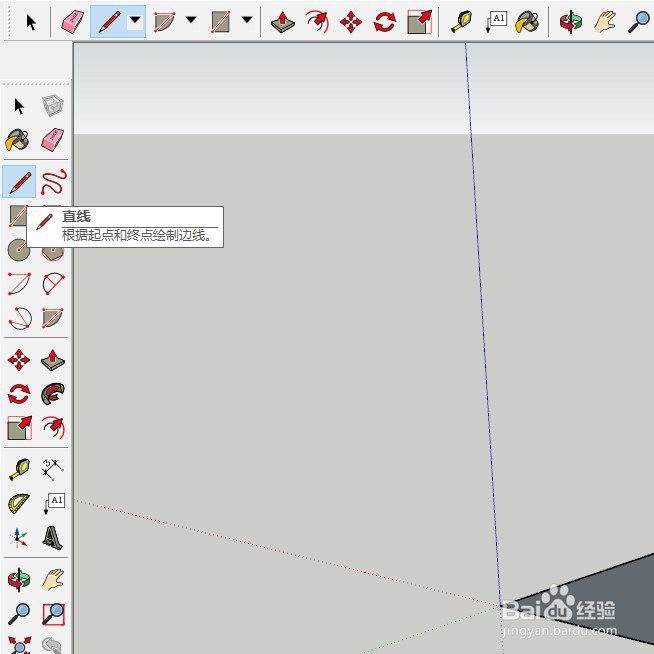The image size is (654, 654).
Task: Choose the 2 Point Arc tool in the left palette
Action: tap(53, 284)
